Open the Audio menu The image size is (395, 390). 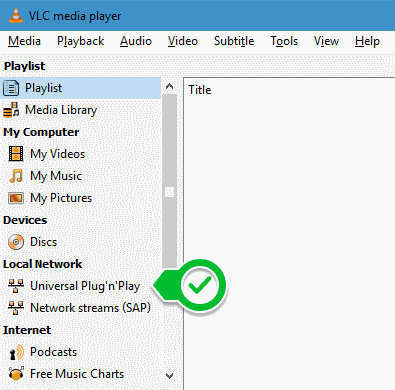coord(136,41)
